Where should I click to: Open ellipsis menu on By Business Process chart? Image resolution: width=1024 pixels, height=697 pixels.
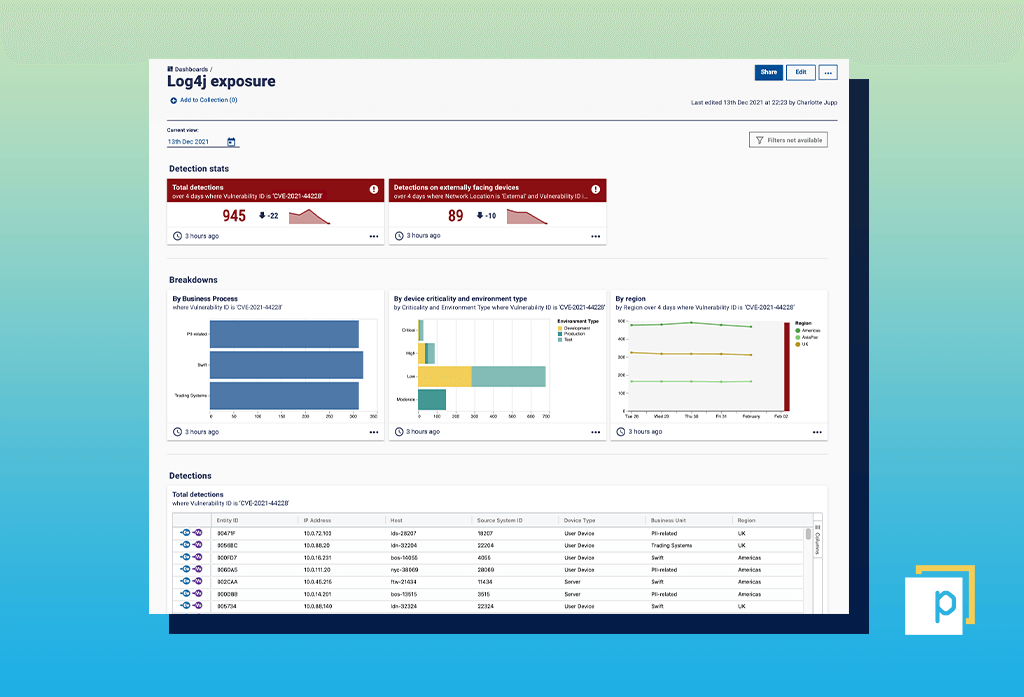click(x=374, y=432)
